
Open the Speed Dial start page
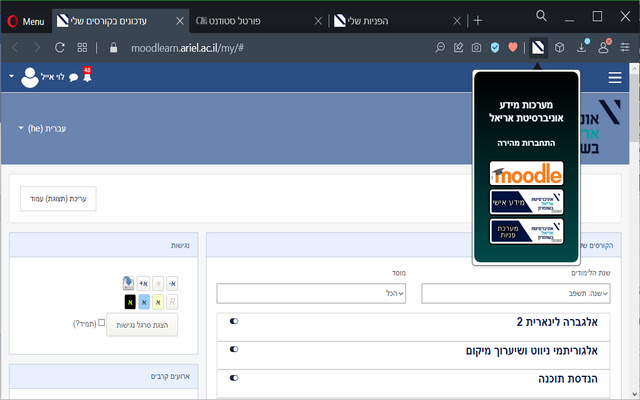(x=82, y=48)
